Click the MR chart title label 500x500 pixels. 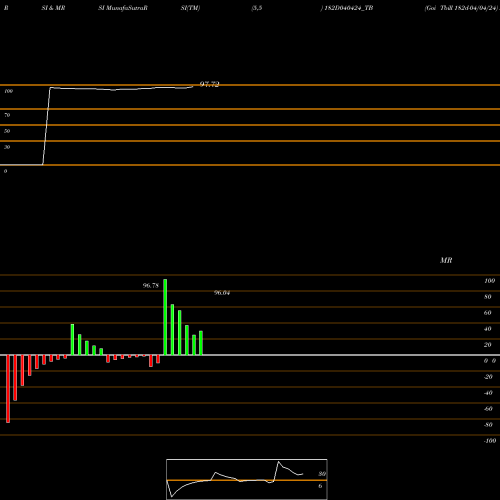446,260
